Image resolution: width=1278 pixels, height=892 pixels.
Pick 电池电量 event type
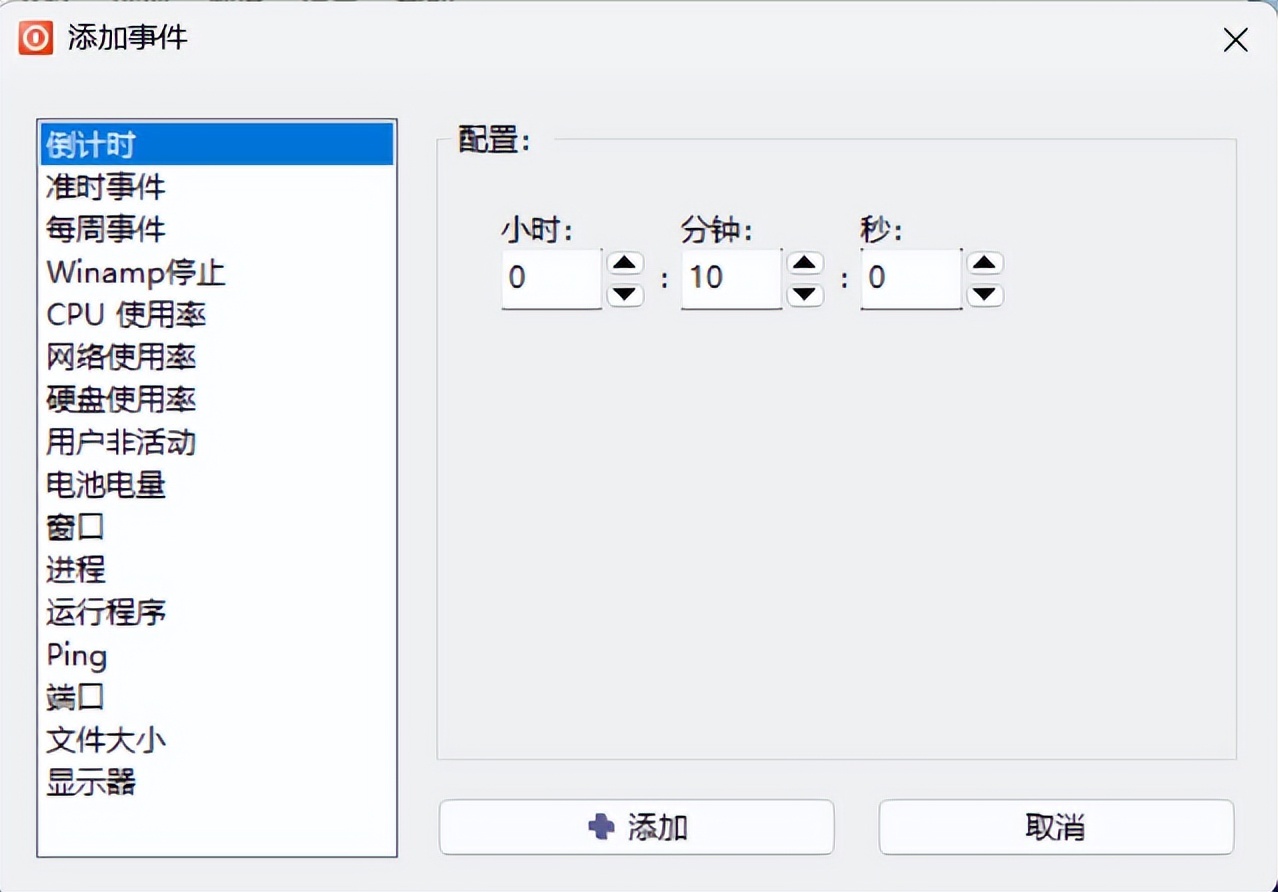pos(106,485)
